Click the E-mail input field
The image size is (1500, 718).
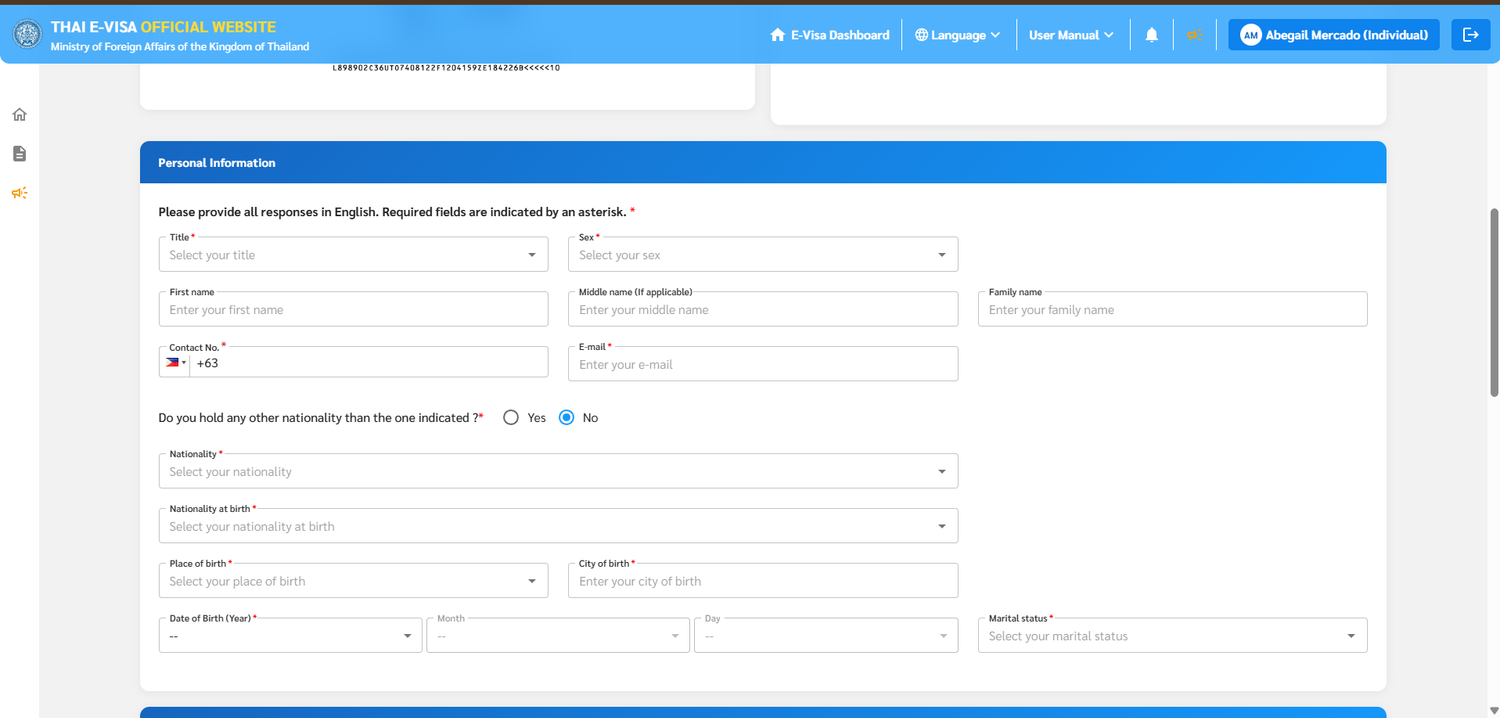point(763,364)
